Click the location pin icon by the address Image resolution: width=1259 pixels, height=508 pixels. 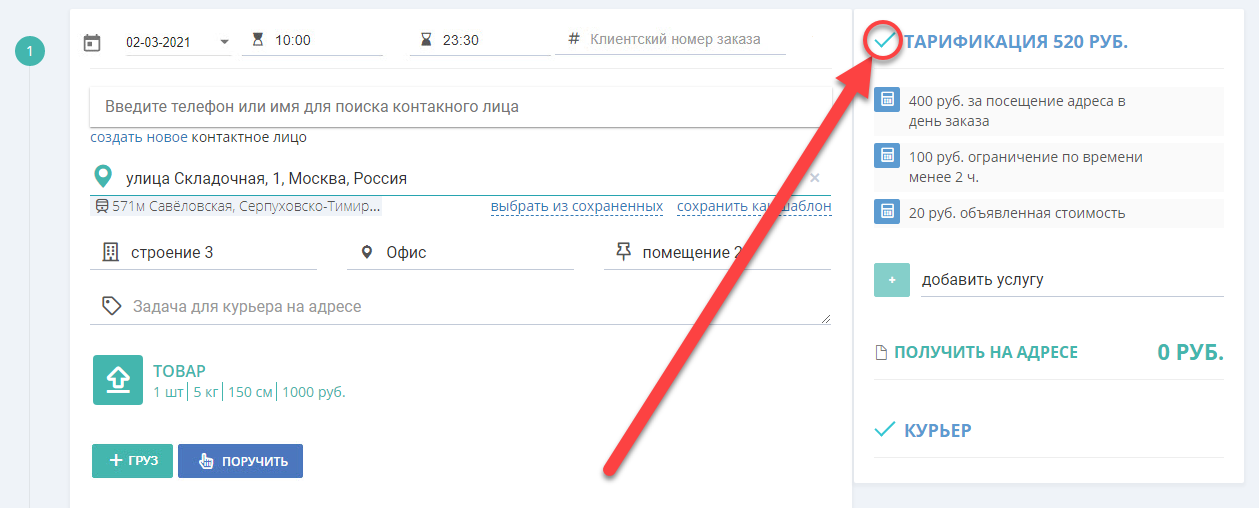102,178
